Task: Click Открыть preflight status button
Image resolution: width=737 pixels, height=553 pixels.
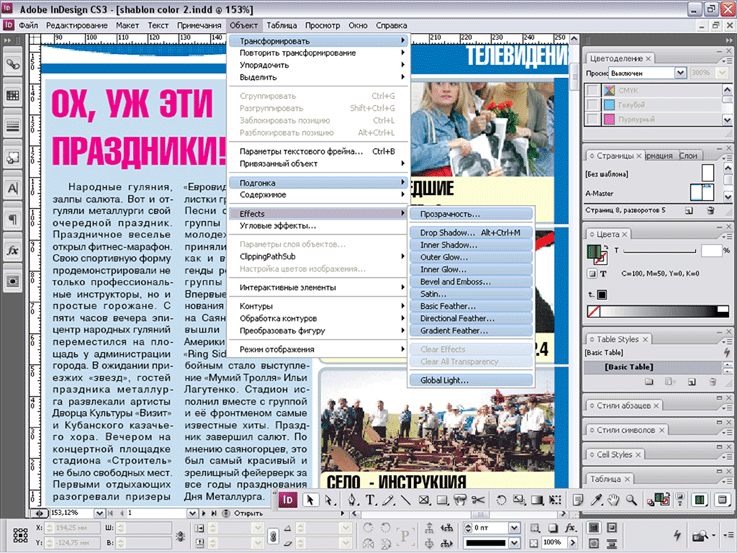Action: point(248,513)
